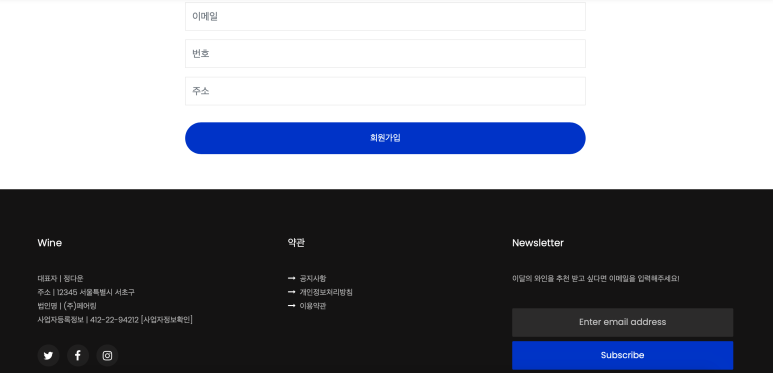Viewport: 773px width, 373px height.
Task: Click the Subscribe button
Action: click(x=622, y=355)
